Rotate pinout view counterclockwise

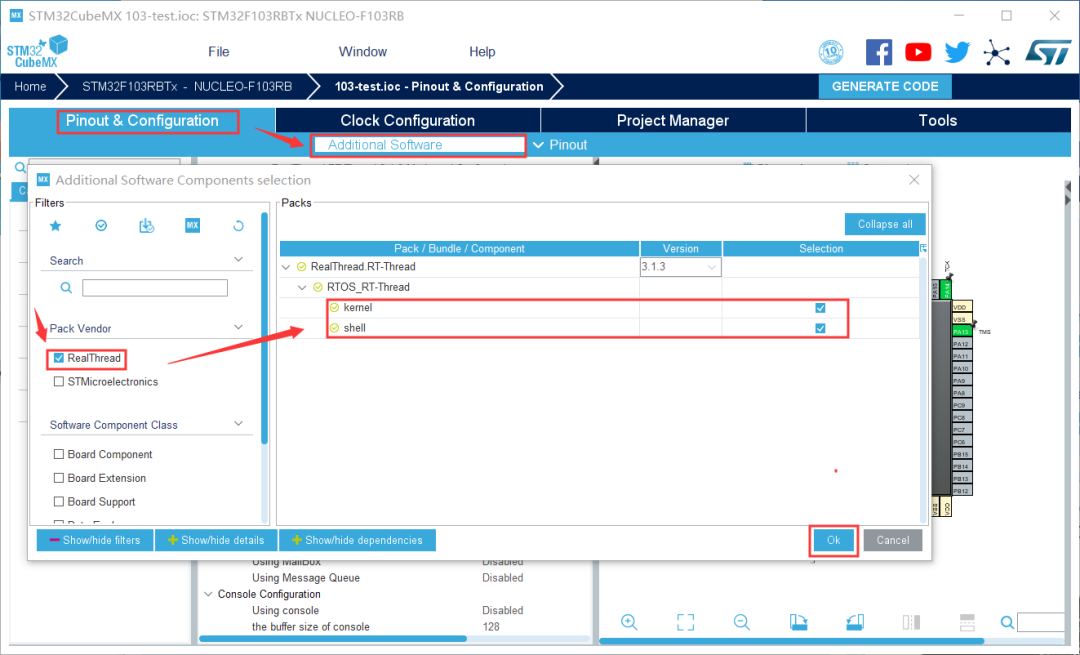855,623
